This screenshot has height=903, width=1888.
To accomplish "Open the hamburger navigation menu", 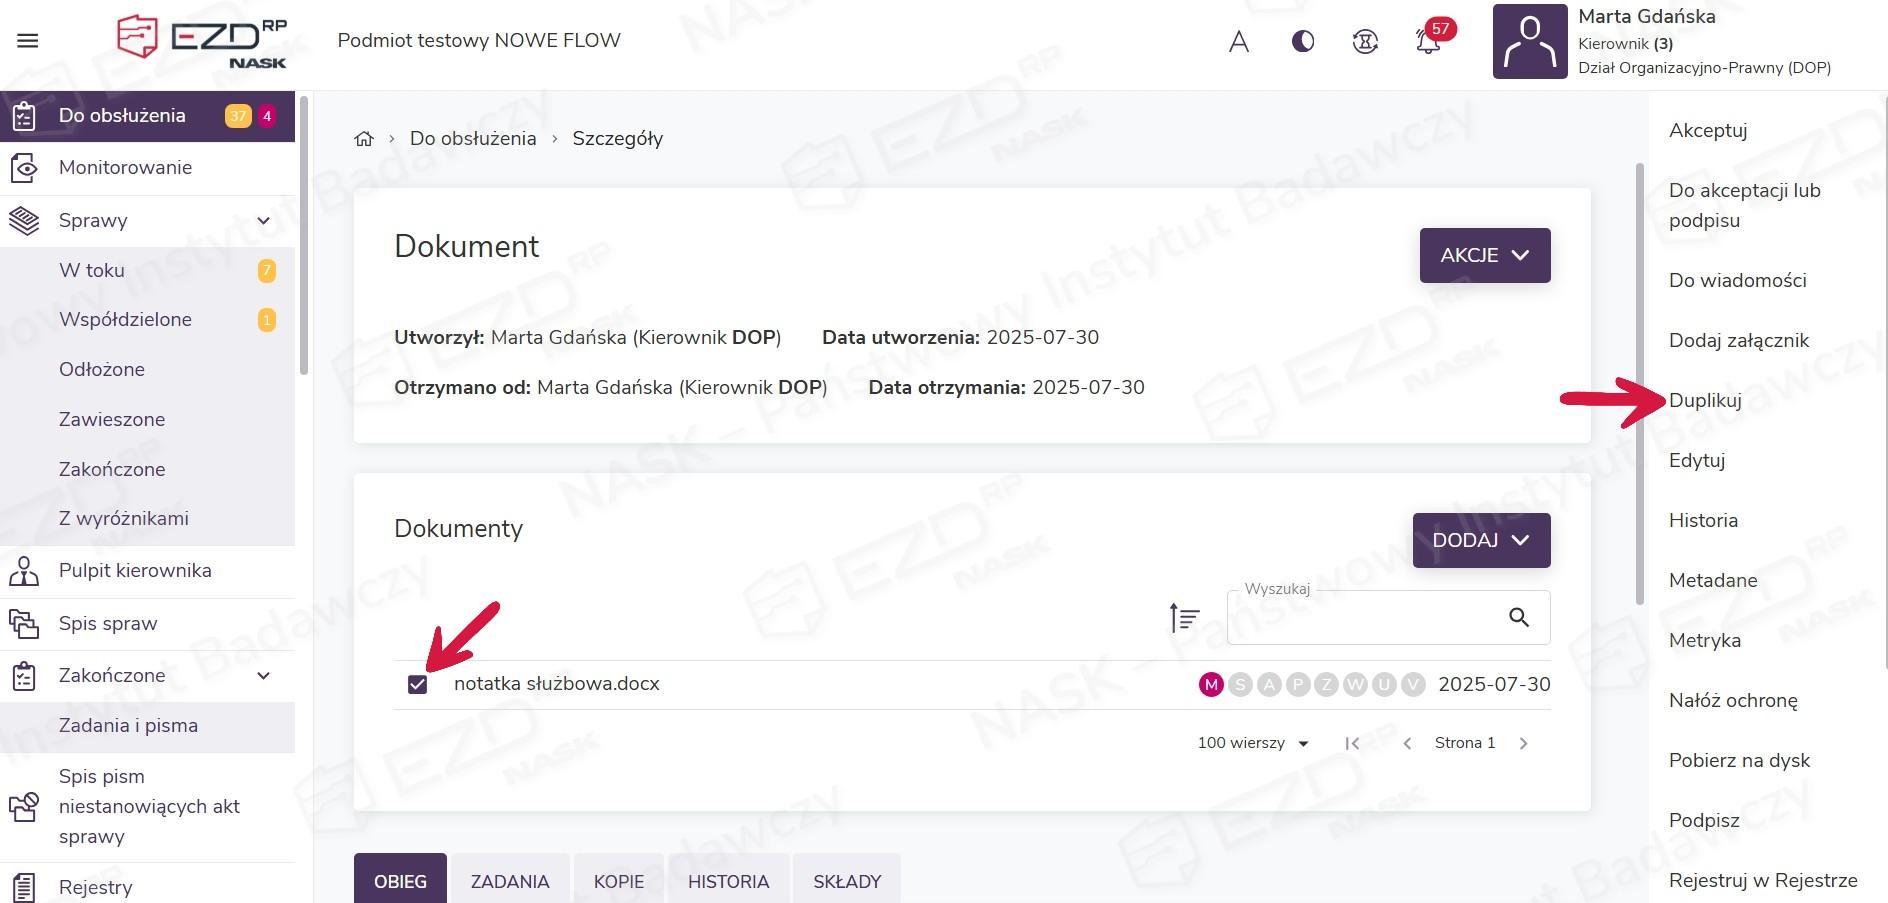I will click(28, 41).
